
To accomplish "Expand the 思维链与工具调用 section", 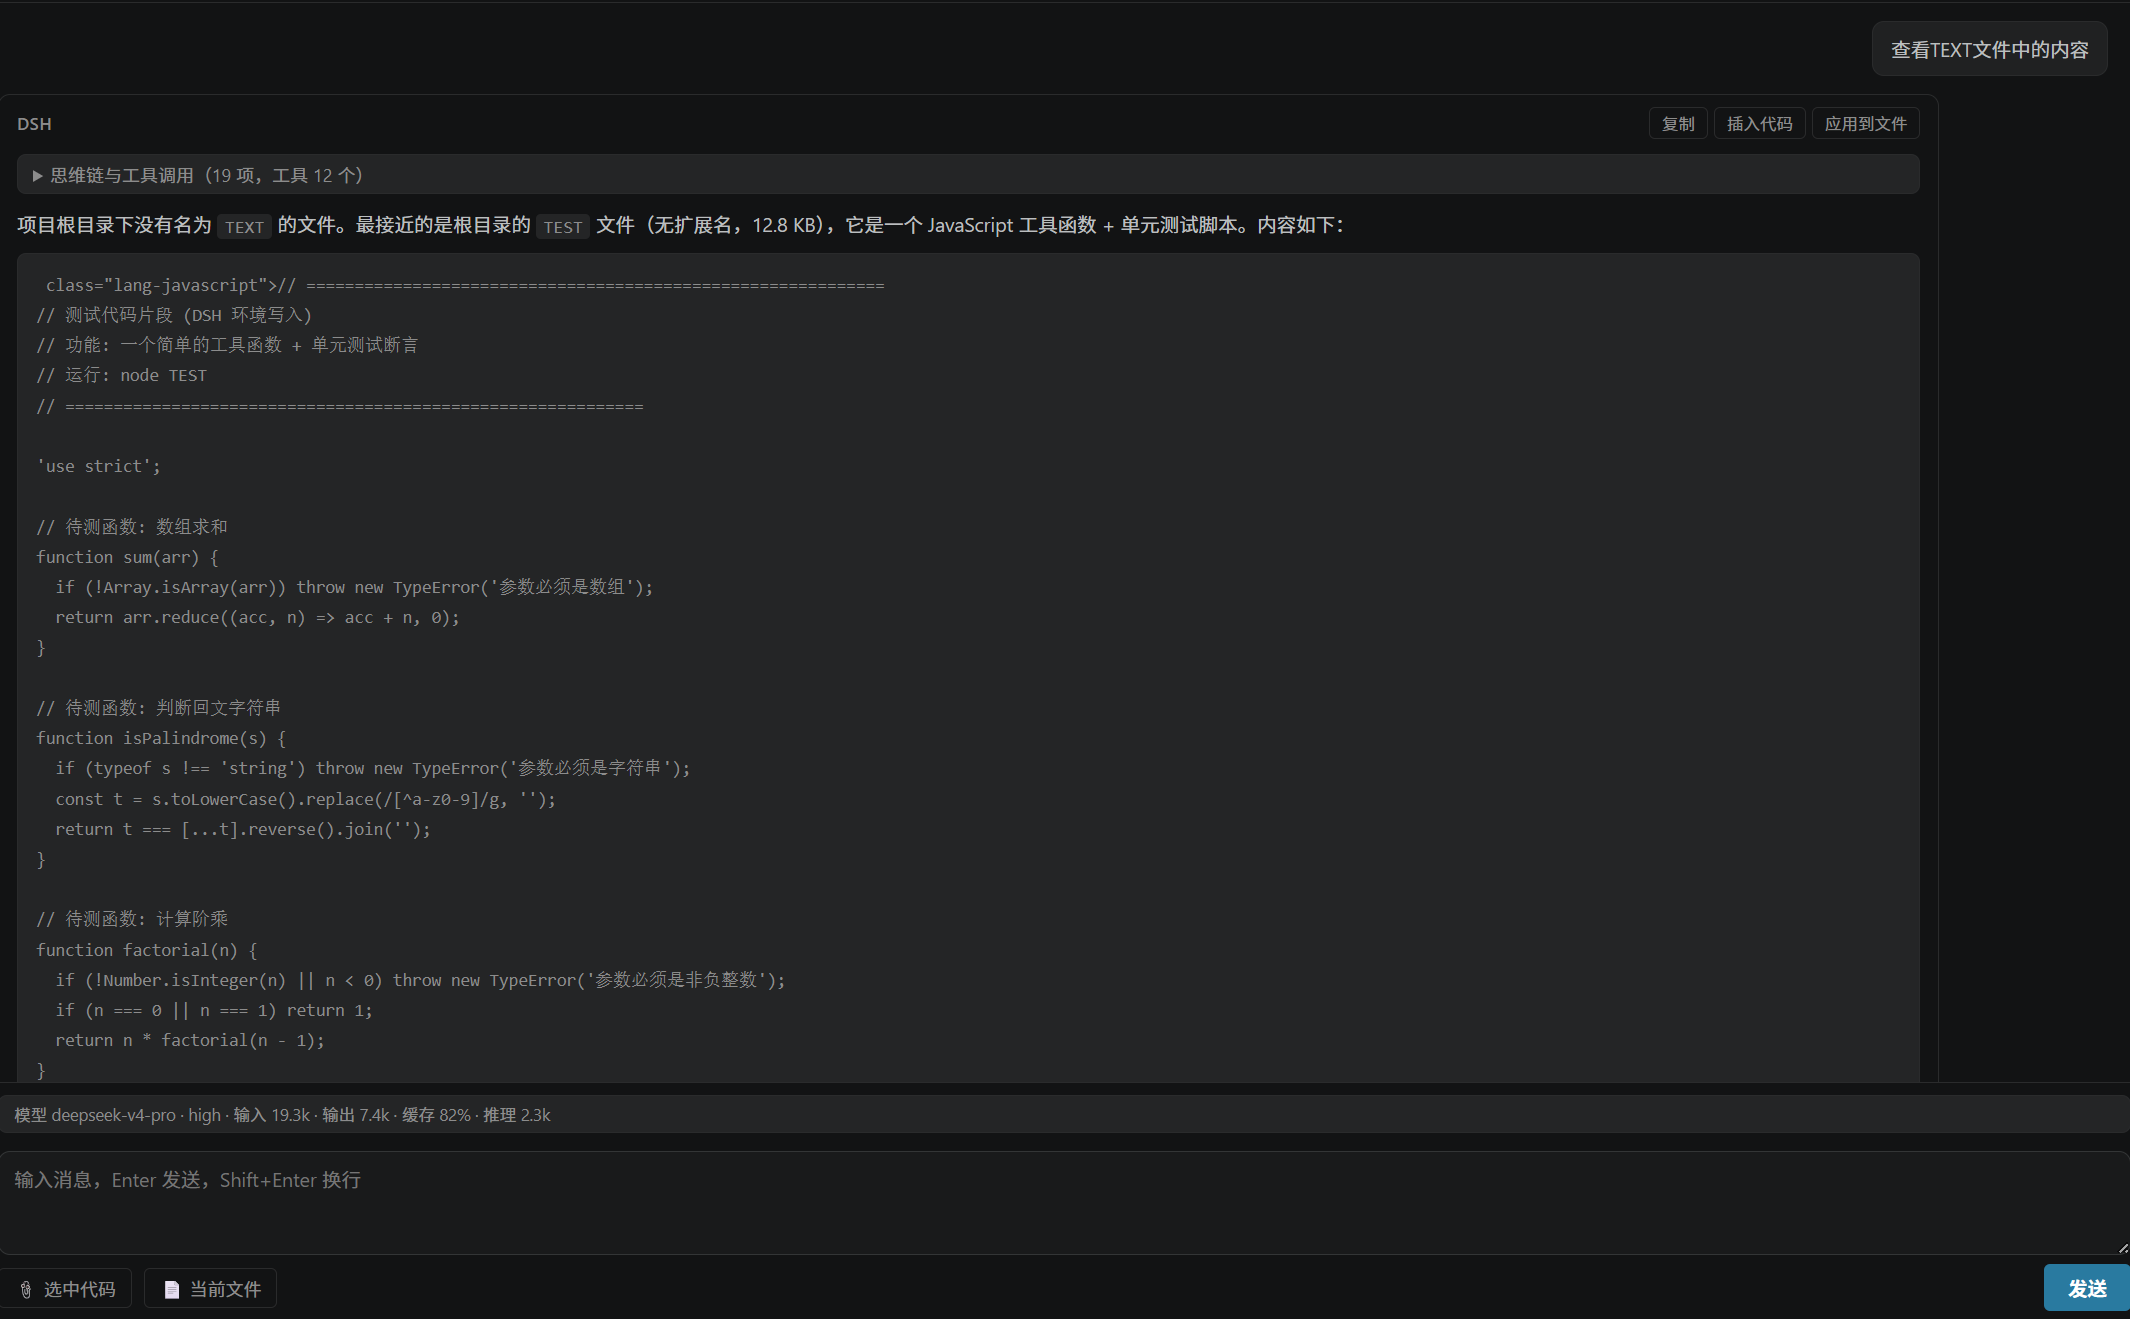I will point(967,175).
